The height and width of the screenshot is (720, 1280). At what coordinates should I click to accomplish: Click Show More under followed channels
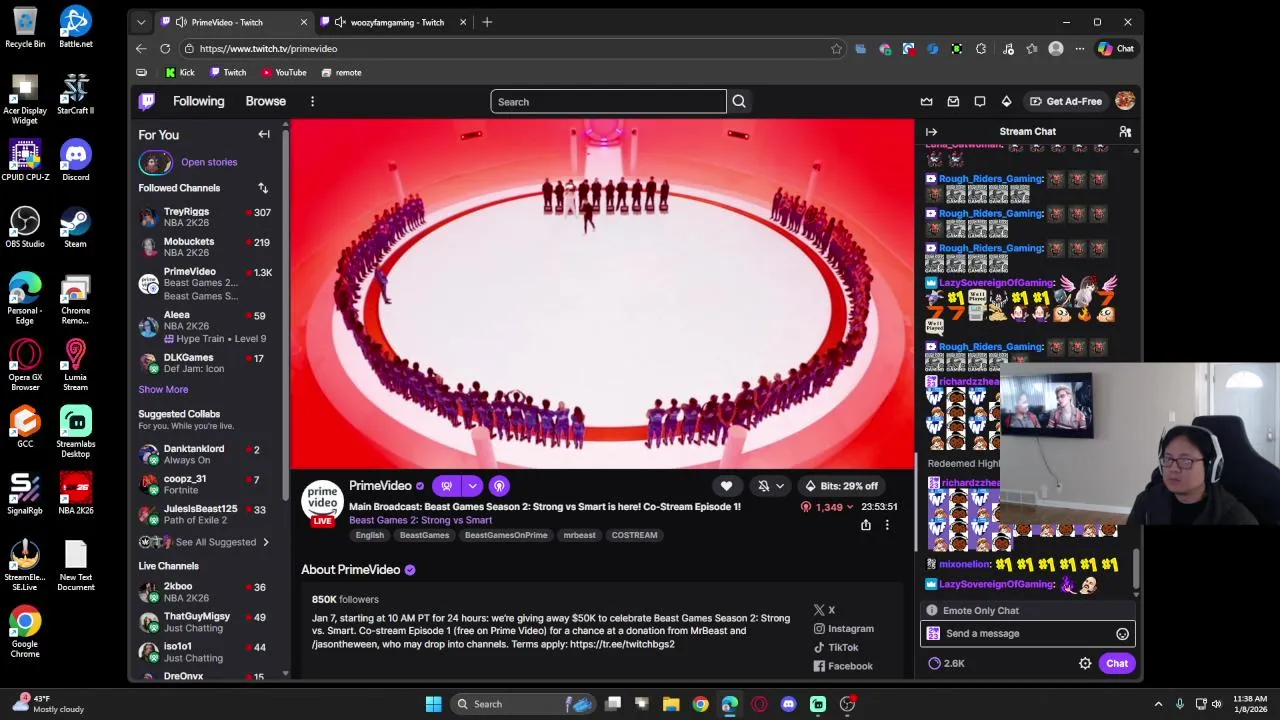click(163, 389)
